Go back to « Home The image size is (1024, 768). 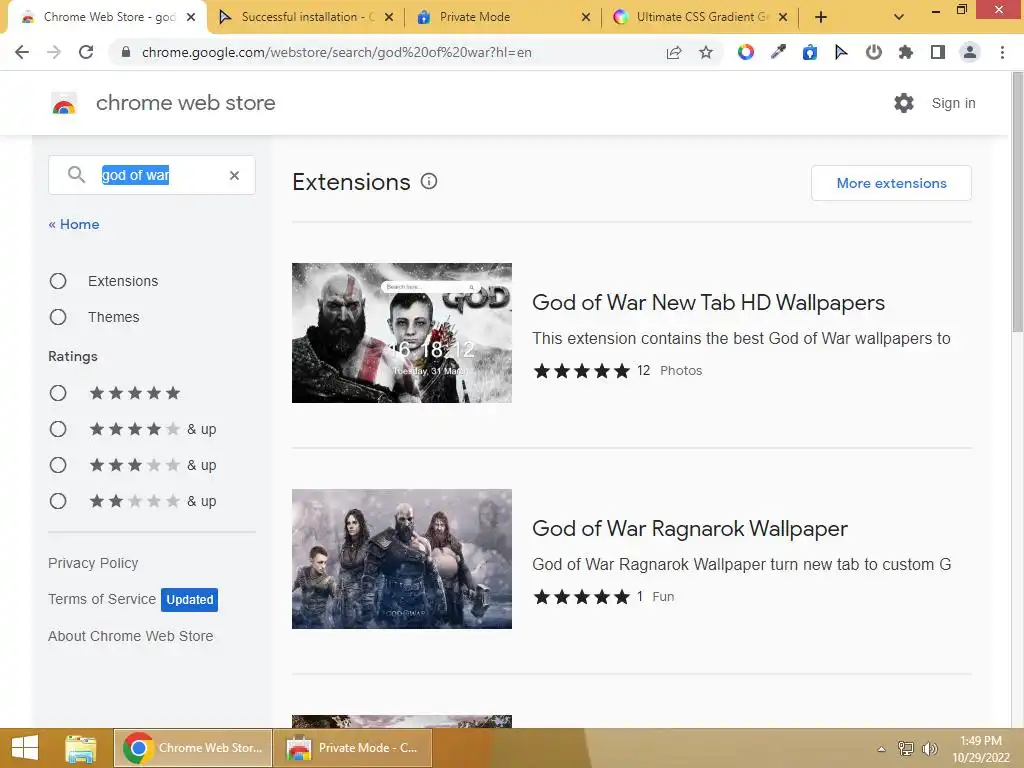tap(74, 224)
